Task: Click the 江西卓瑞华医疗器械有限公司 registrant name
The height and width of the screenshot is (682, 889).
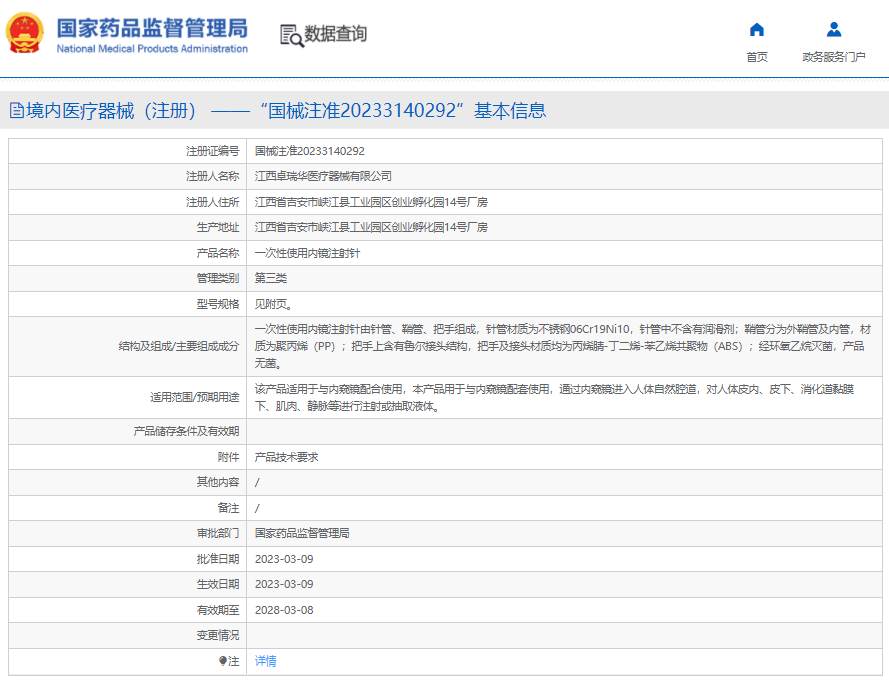Action: click(x=323, y=176)
